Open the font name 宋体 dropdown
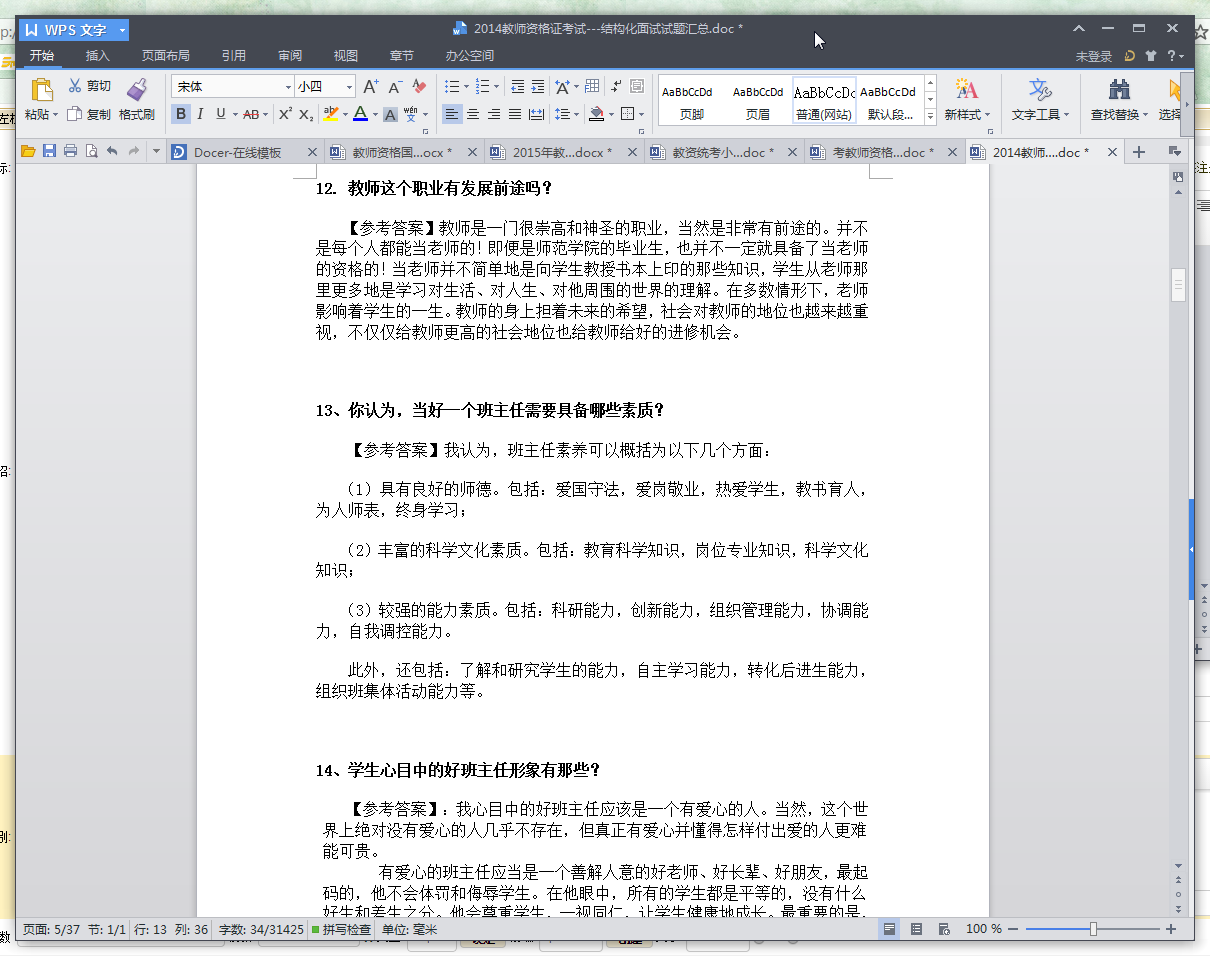The height and width of the screenshot is (956, 1210). [x=289, y=87]
